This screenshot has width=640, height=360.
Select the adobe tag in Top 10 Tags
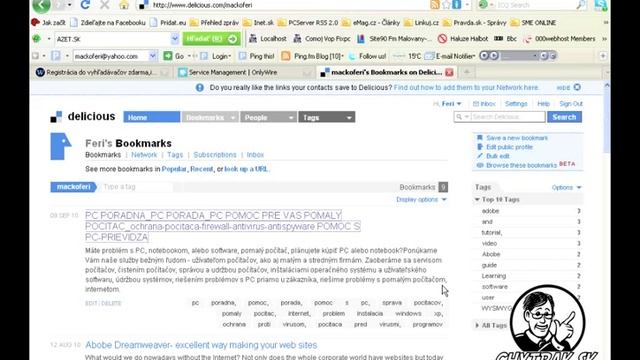point(490,211)
